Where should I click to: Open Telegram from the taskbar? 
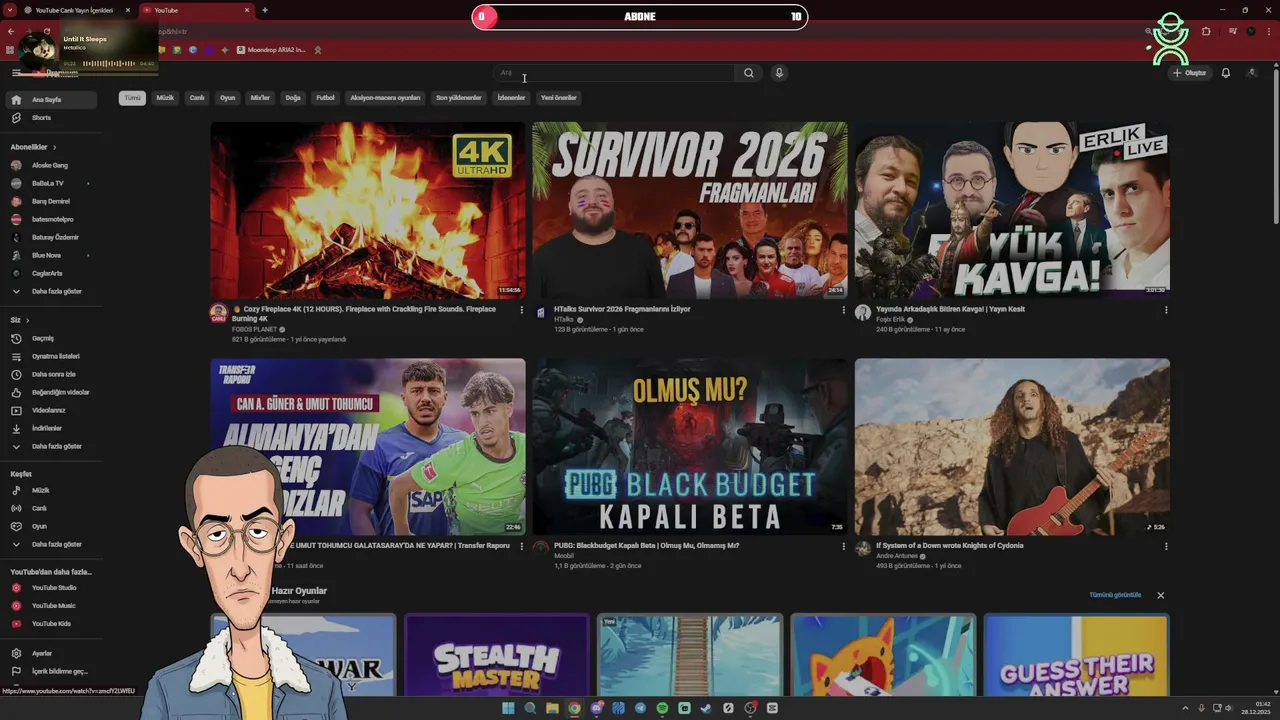click(x=640, y=708)
